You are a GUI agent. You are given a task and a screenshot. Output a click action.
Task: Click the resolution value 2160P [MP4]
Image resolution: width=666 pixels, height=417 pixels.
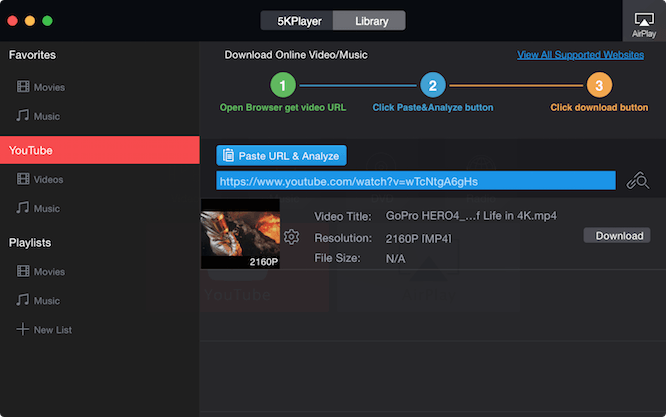pos(418,239)
